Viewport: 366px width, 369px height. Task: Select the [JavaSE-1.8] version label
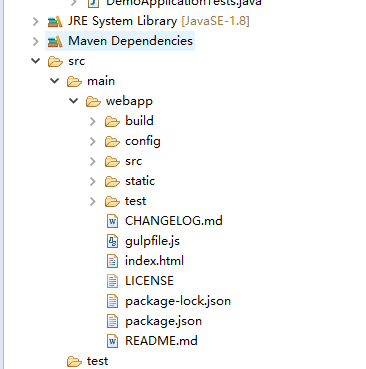pos(215,21)
